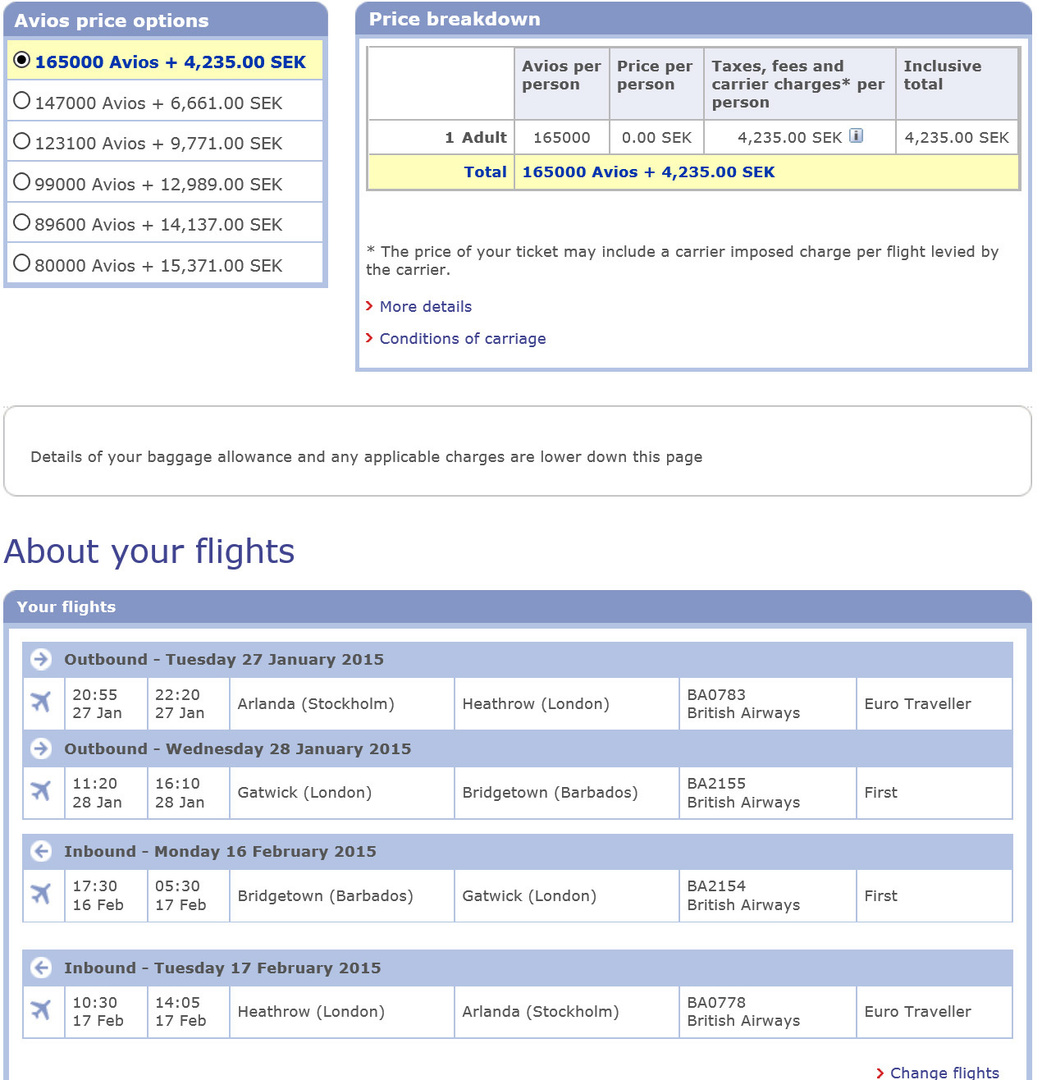
Task: Click the airplane icon for flight BA2154
Action: point(41,895)
